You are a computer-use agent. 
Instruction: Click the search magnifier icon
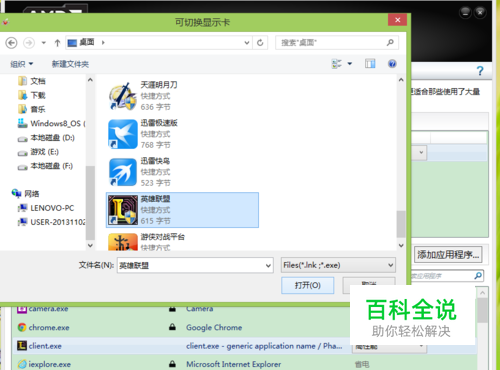[390, 43]
